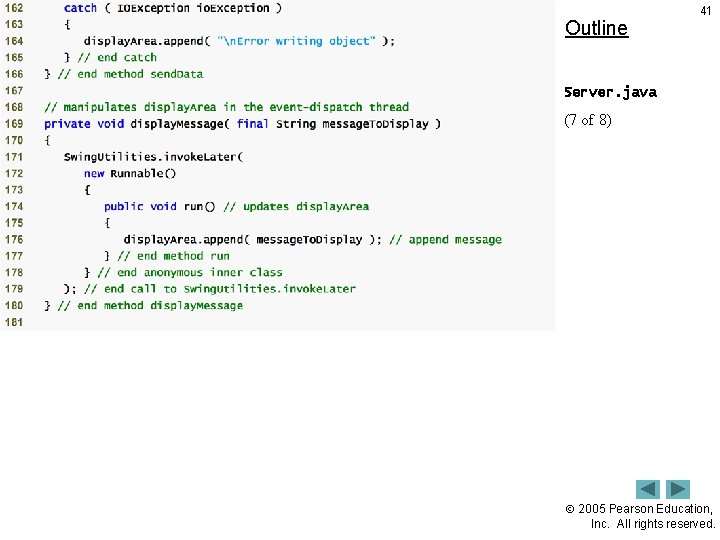Click the SwingUtilities.invokeLater( call
Viewport: 720px width, 540px height.
click(153, 157)
